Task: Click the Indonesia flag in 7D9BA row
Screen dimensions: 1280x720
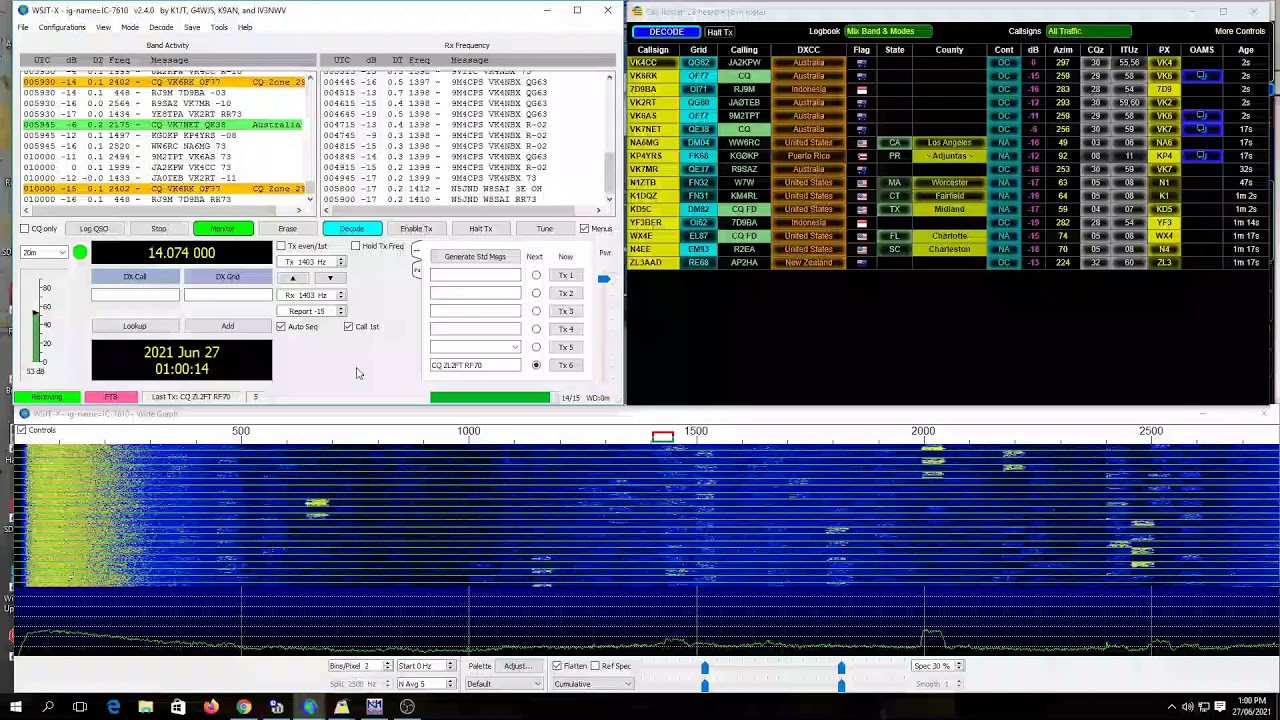Action: (861, 89)
